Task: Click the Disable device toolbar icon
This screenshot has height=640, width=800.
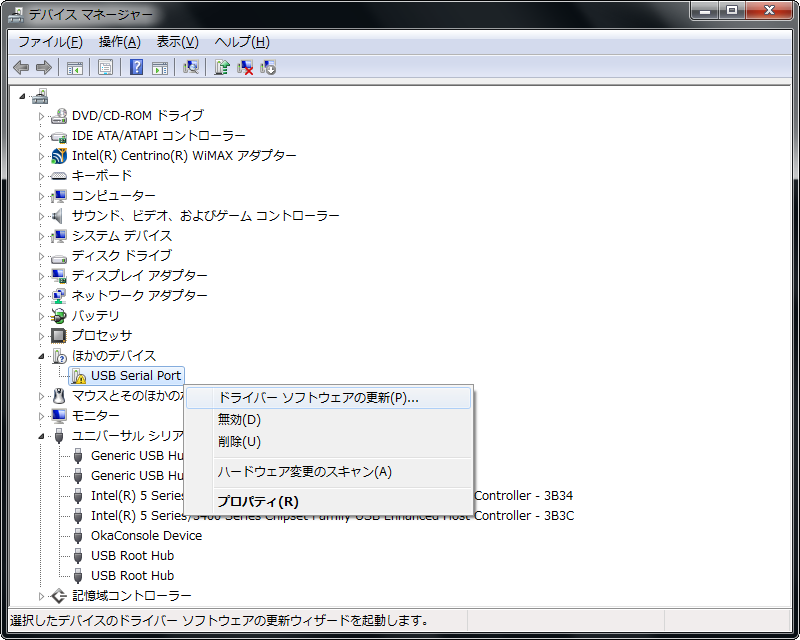Action: point(268,67)
